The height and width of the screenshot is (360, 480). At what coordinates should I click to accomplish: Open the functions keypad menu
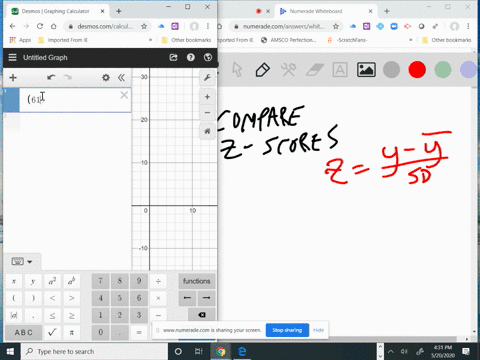click(x=197, y=281)
